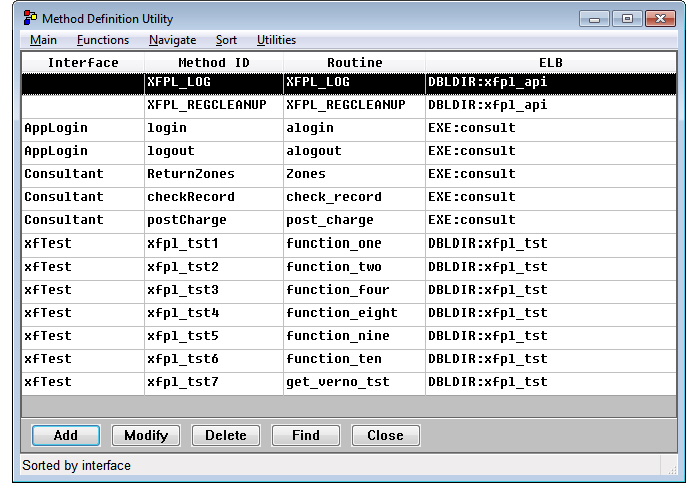
Task: Open the Utilities menu
Action: [276, 40]
